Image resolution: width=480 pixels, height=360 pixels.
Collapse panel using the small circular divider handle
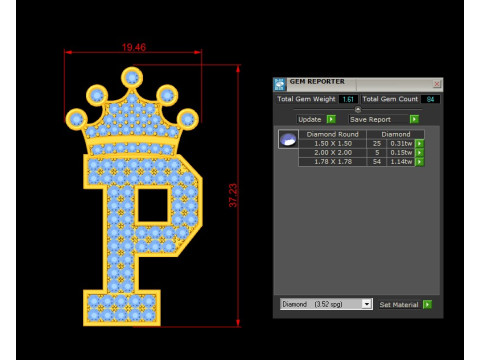(x=358, y=109)
